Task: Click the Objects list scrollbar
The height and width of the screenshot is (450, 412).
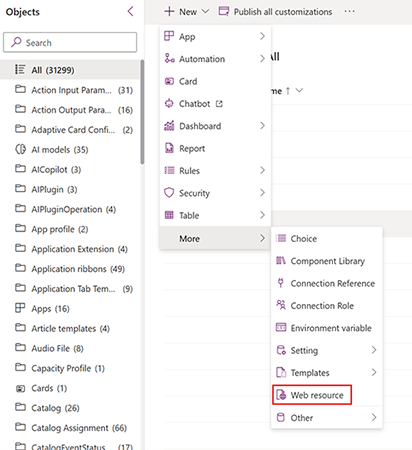Action: click(142, 112)
